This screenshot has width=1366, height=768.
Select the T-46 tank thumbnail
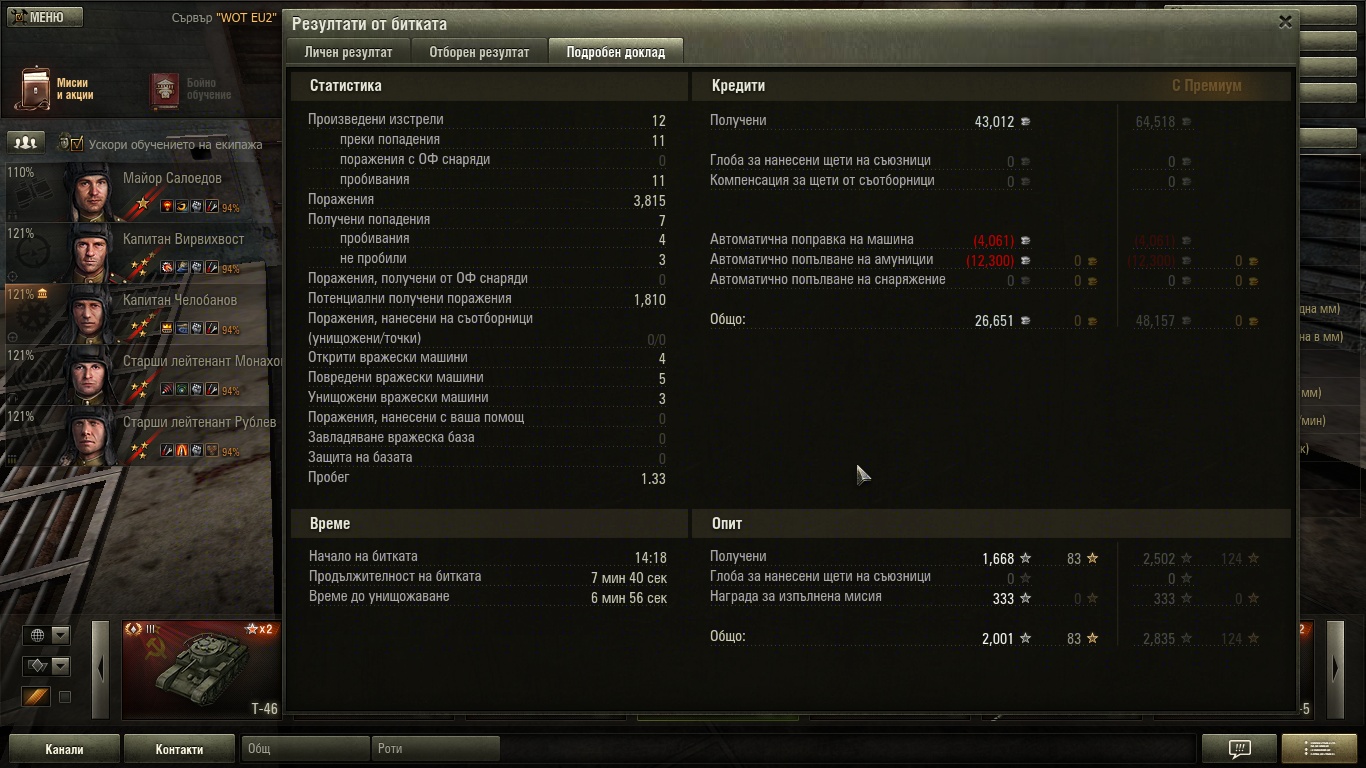pos(201,669)
